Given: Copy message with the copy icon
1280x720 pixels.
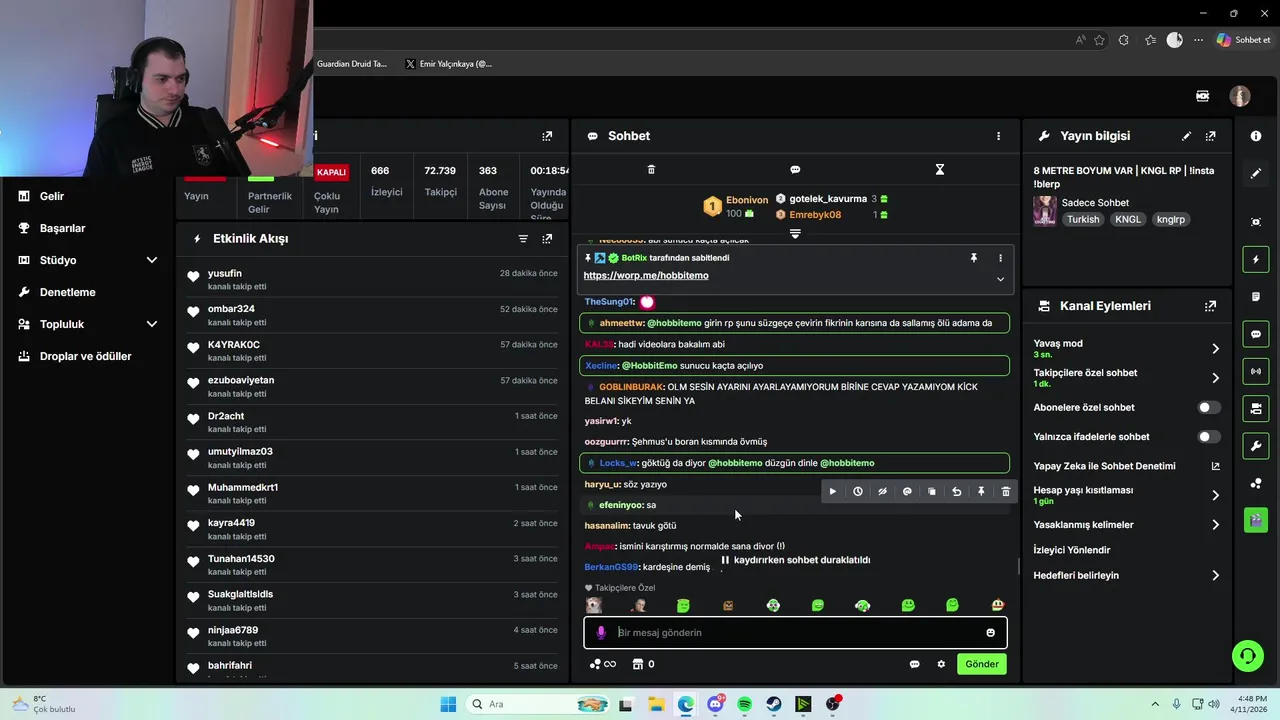Looking at the screenshot, I should click(x=932, y=491).
